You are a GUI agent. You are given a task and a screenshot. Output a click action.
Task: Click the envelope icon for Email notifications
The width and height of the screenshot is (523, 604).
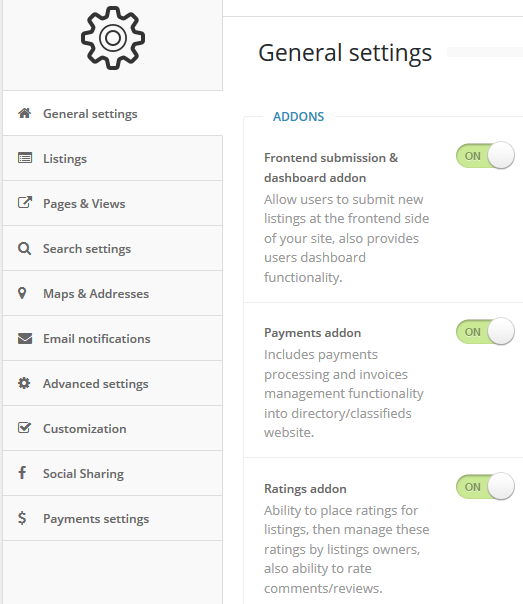tap(25, 339)
